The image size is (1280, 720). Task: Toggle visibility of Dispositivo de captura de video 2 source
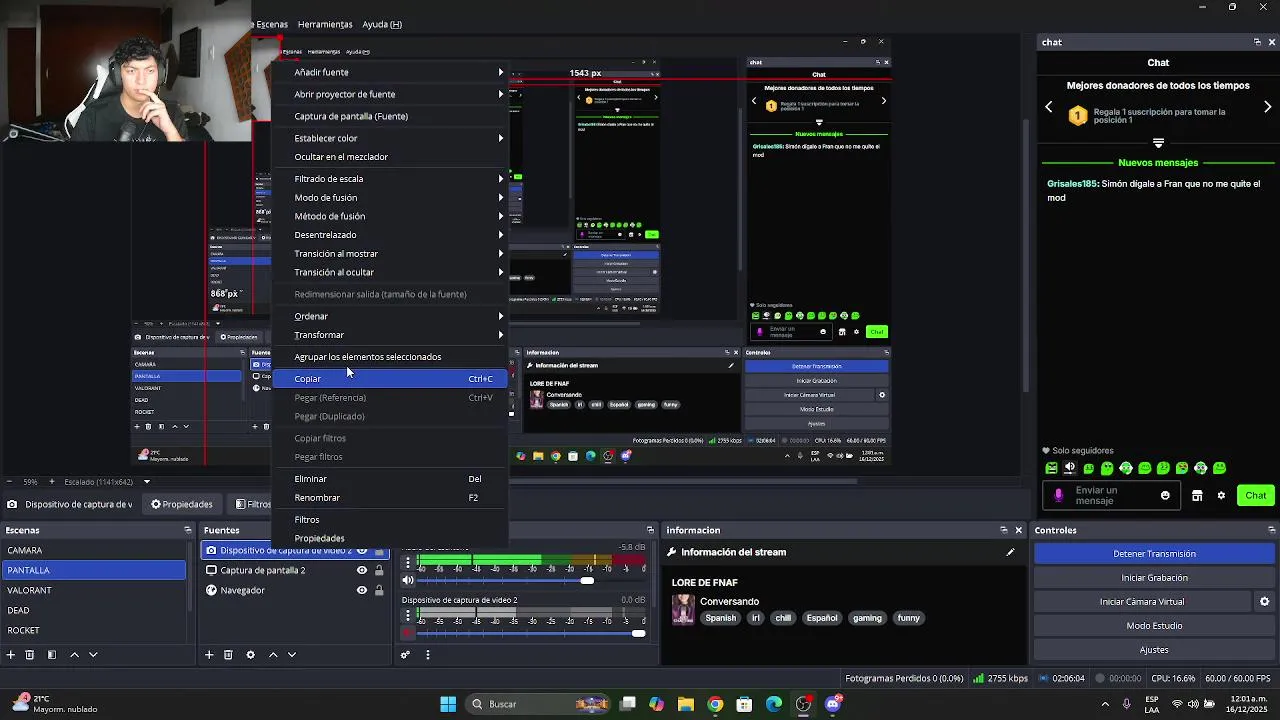point(362,550)
